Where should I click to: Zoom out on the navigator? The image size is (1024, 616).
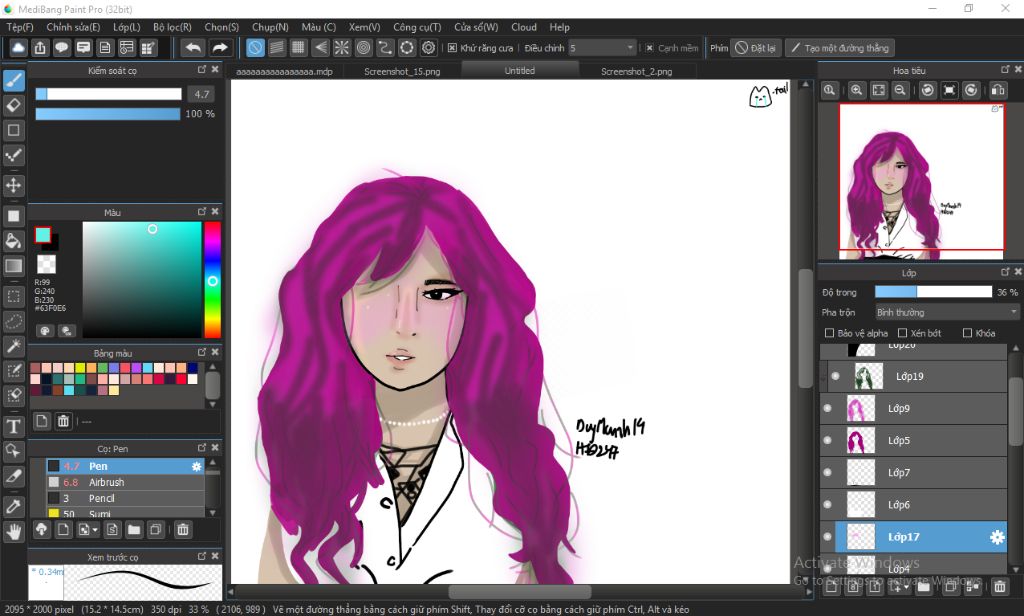coord(900,90)
